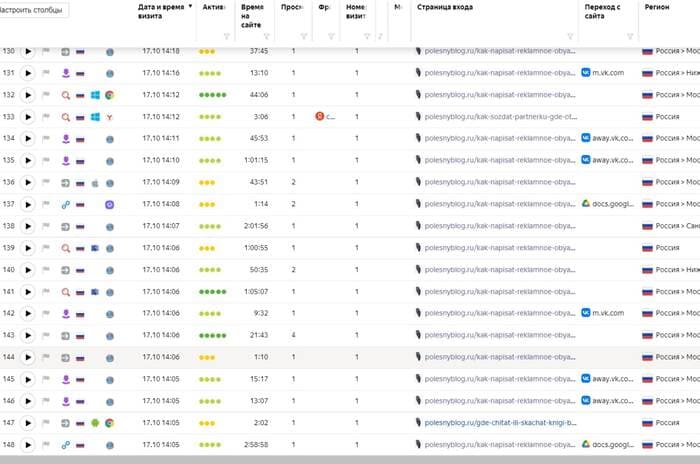
Task: Open the filter for Время на сайте column
Action: pyautogui.click(x=267, y=37)
